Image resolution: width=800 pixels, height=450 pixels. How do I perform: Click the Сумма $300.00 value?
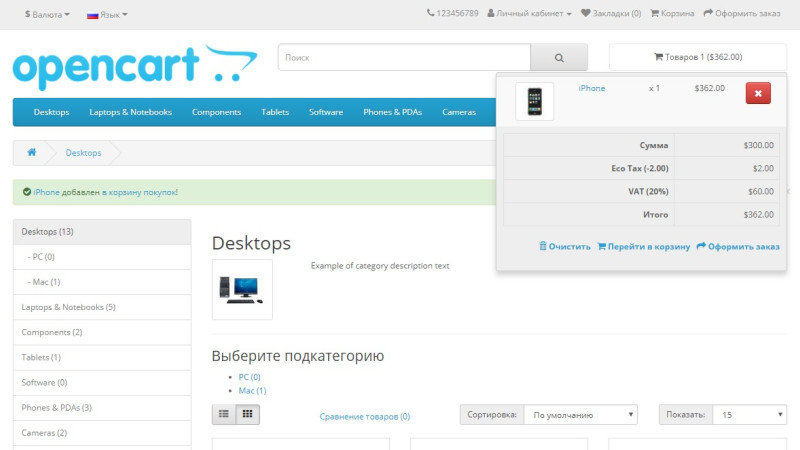coord(758,145)
